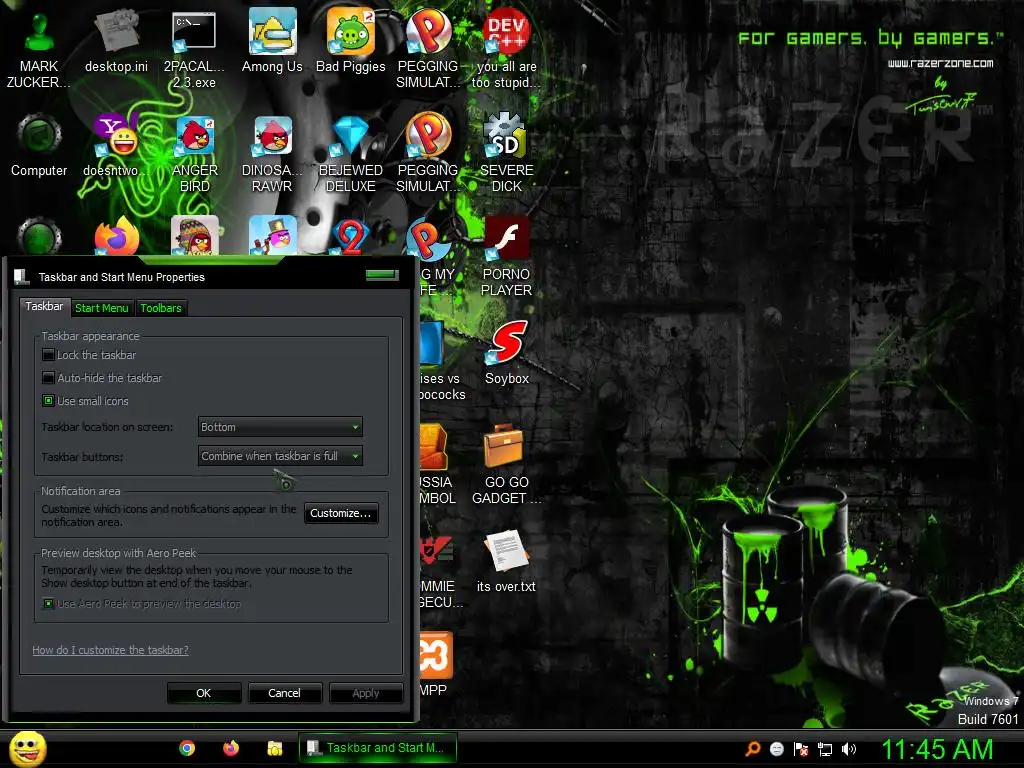Launch the ANGER BIRD shortcut

click(x=194, y=155)
